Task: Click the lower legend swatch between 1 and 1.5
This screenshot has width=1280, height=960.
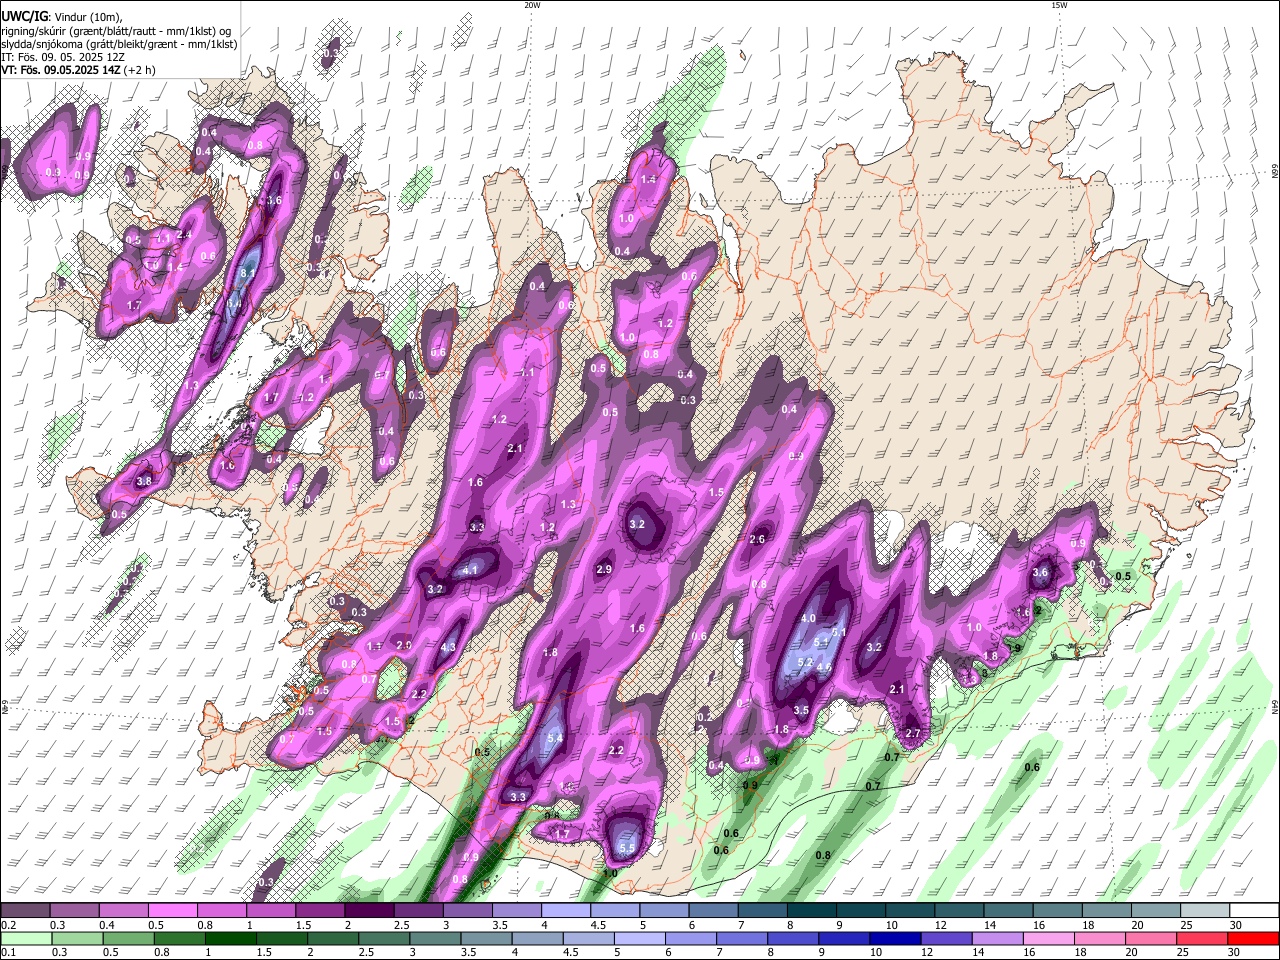Action: tap(230, 938)
